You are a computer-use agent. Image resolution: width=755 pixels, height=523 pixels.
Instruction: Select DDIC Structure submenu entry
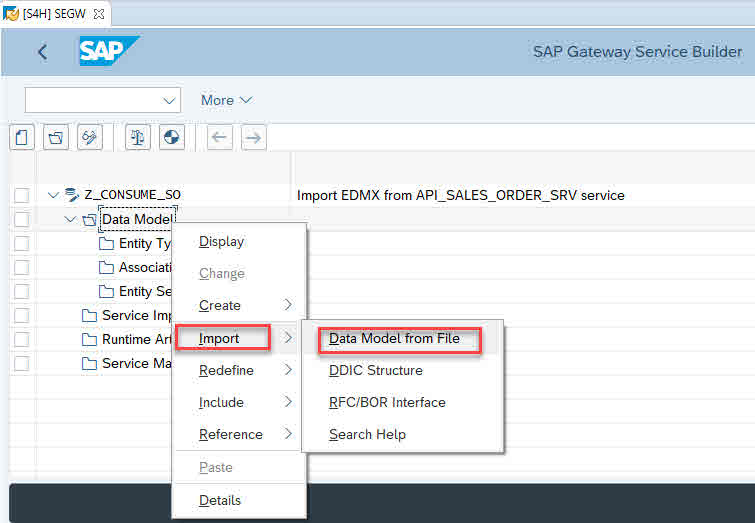click(402, 370)
